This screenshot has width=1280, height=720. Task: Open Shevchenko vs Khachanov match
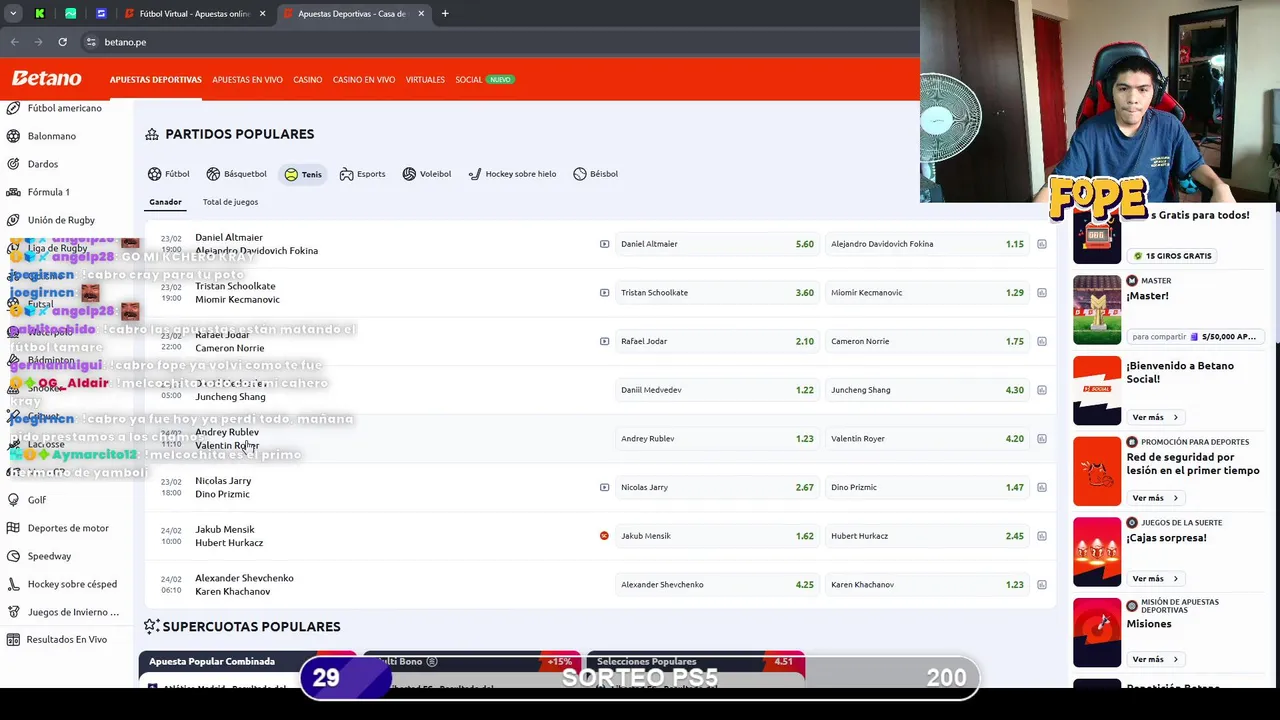click(244, 585)
